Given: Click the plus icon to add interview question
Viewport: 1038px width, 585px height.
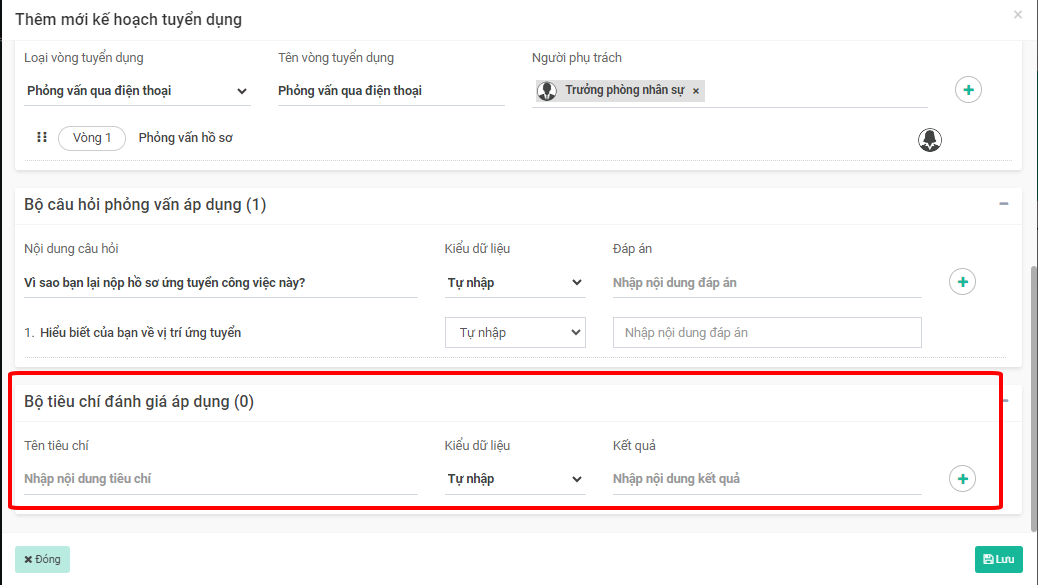Looking at the screenshot, I should click(962, 283).
